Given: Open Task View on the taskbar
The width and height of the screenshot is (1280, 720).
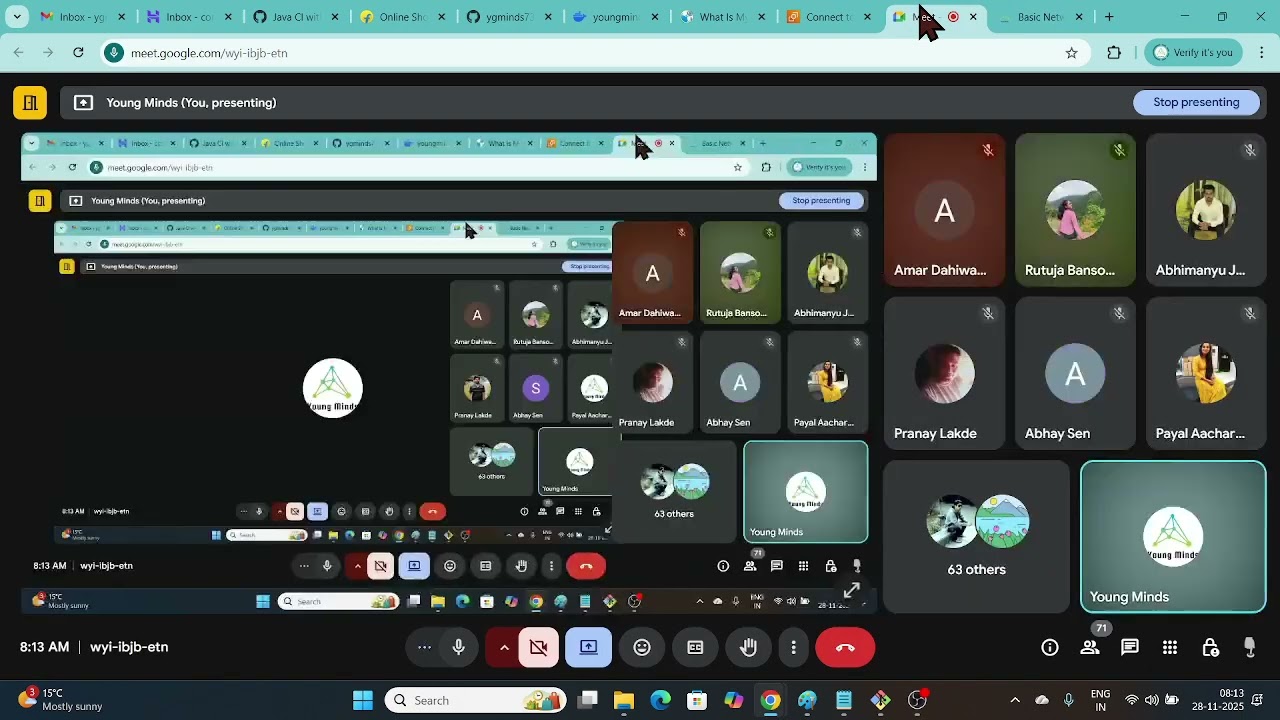Looking at the screenshot, I should [587, 700].
